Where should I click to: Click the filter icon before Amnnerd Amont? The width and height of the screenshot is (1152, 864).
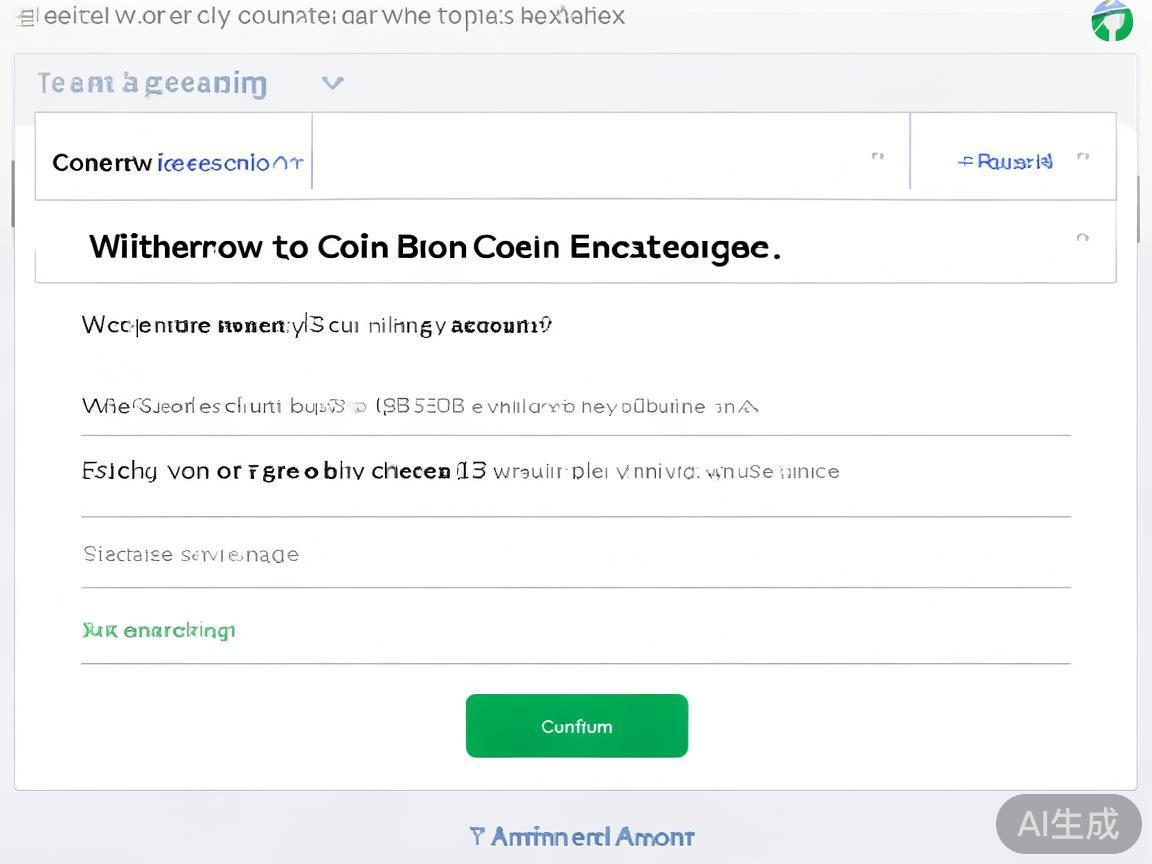click(x=477, y=836)
